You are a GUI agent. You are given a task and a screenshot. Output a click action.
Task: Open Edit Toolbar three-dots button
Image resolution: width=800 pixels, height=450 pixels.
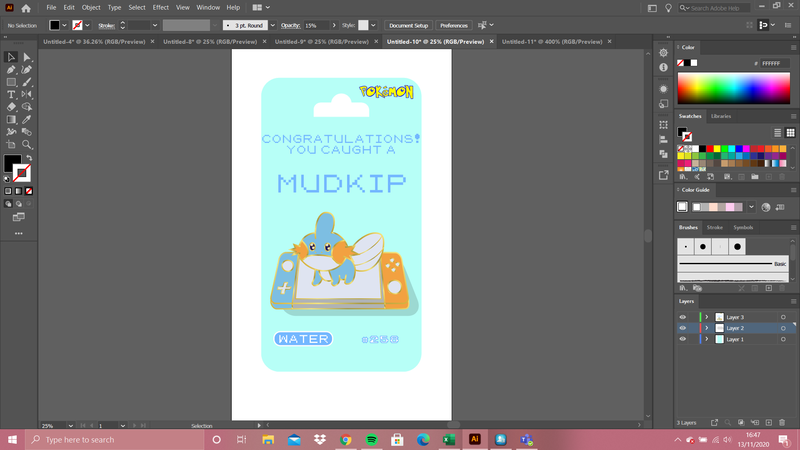click(x=19, y=233)
